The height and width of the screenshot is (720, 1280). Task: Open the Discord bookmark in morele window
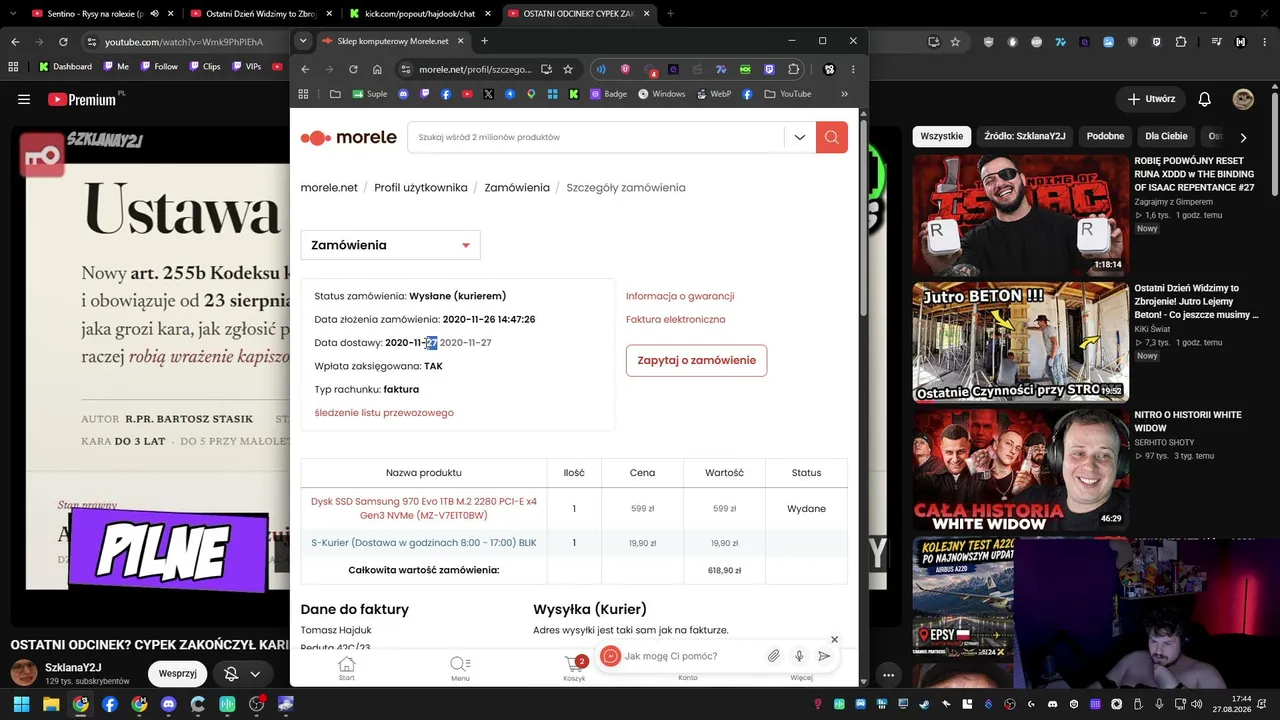point(403,94)
